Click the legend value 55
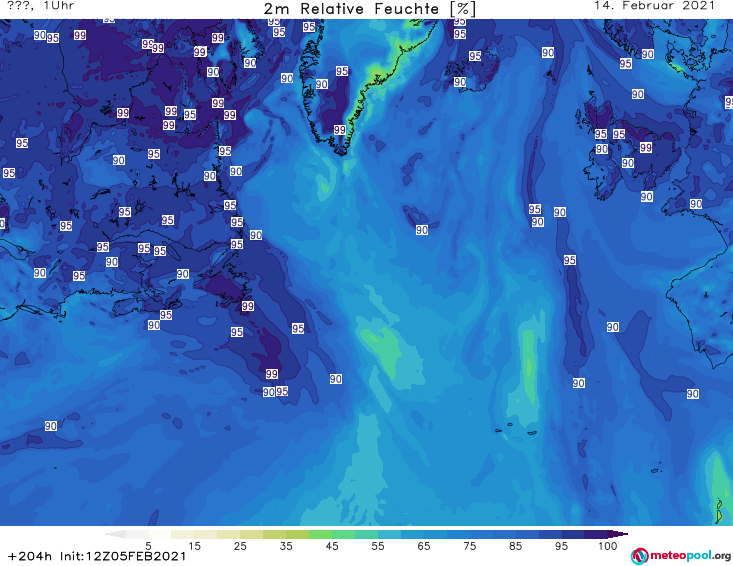This screenshot has height=566, width=733. coord(378,546)
